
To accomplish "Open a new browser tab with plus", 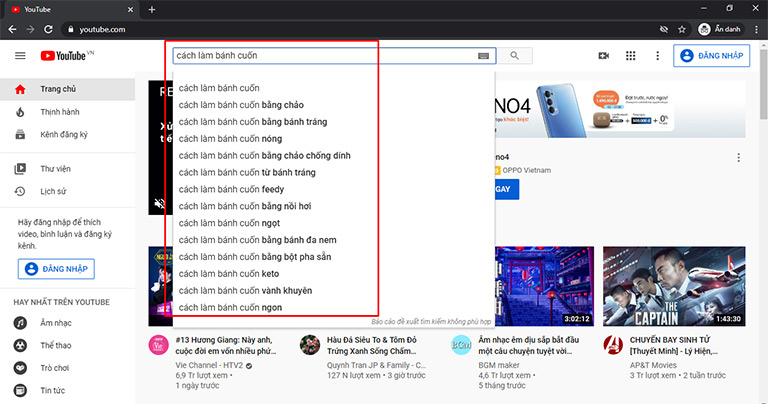I will tap(152, 9).
